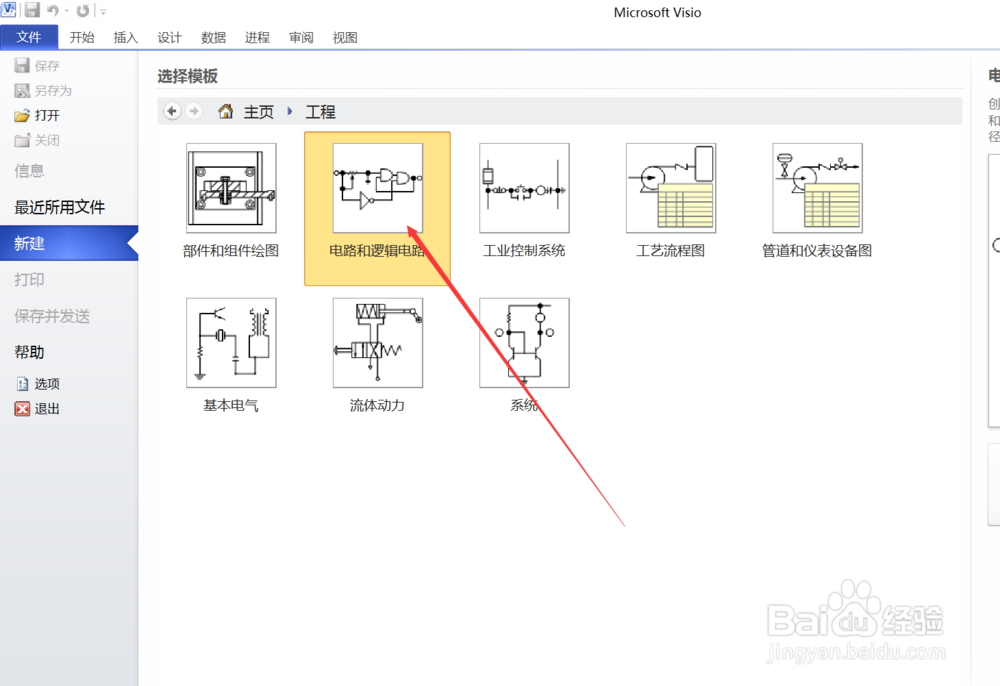
Task: Click the 流体动力 label text
Action: (378, 405)
